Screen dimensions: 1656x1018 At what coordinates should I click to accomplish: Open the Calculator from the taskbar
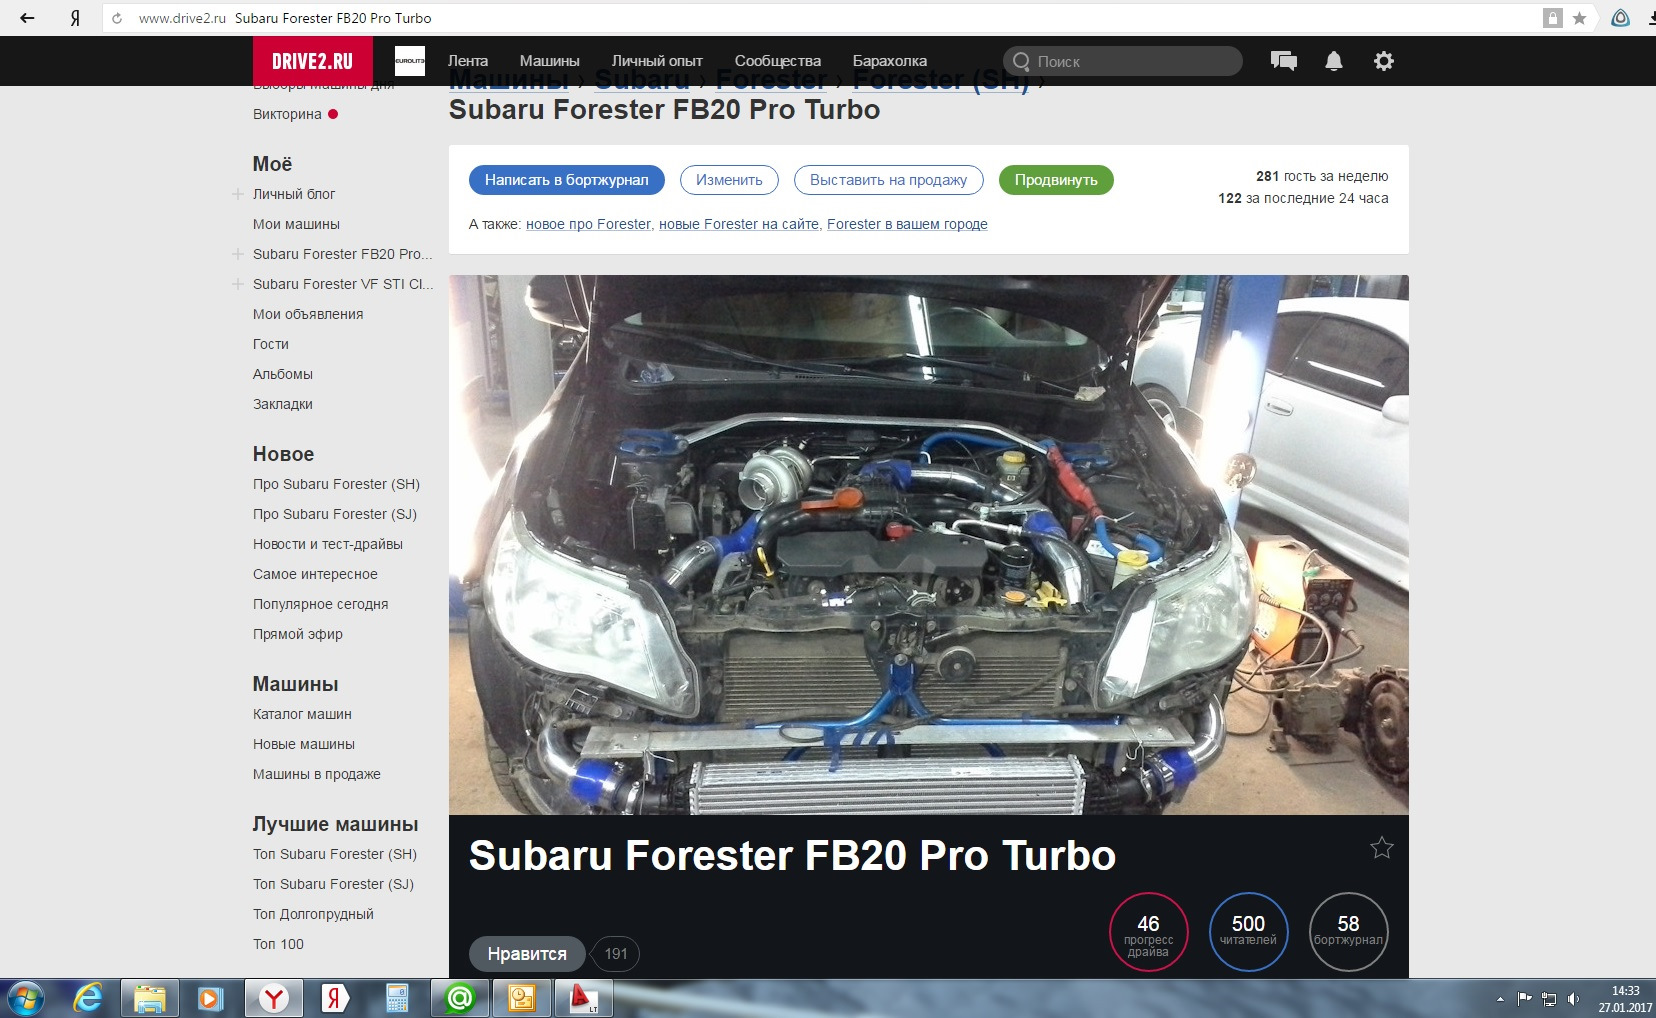[x=397, y=998]
